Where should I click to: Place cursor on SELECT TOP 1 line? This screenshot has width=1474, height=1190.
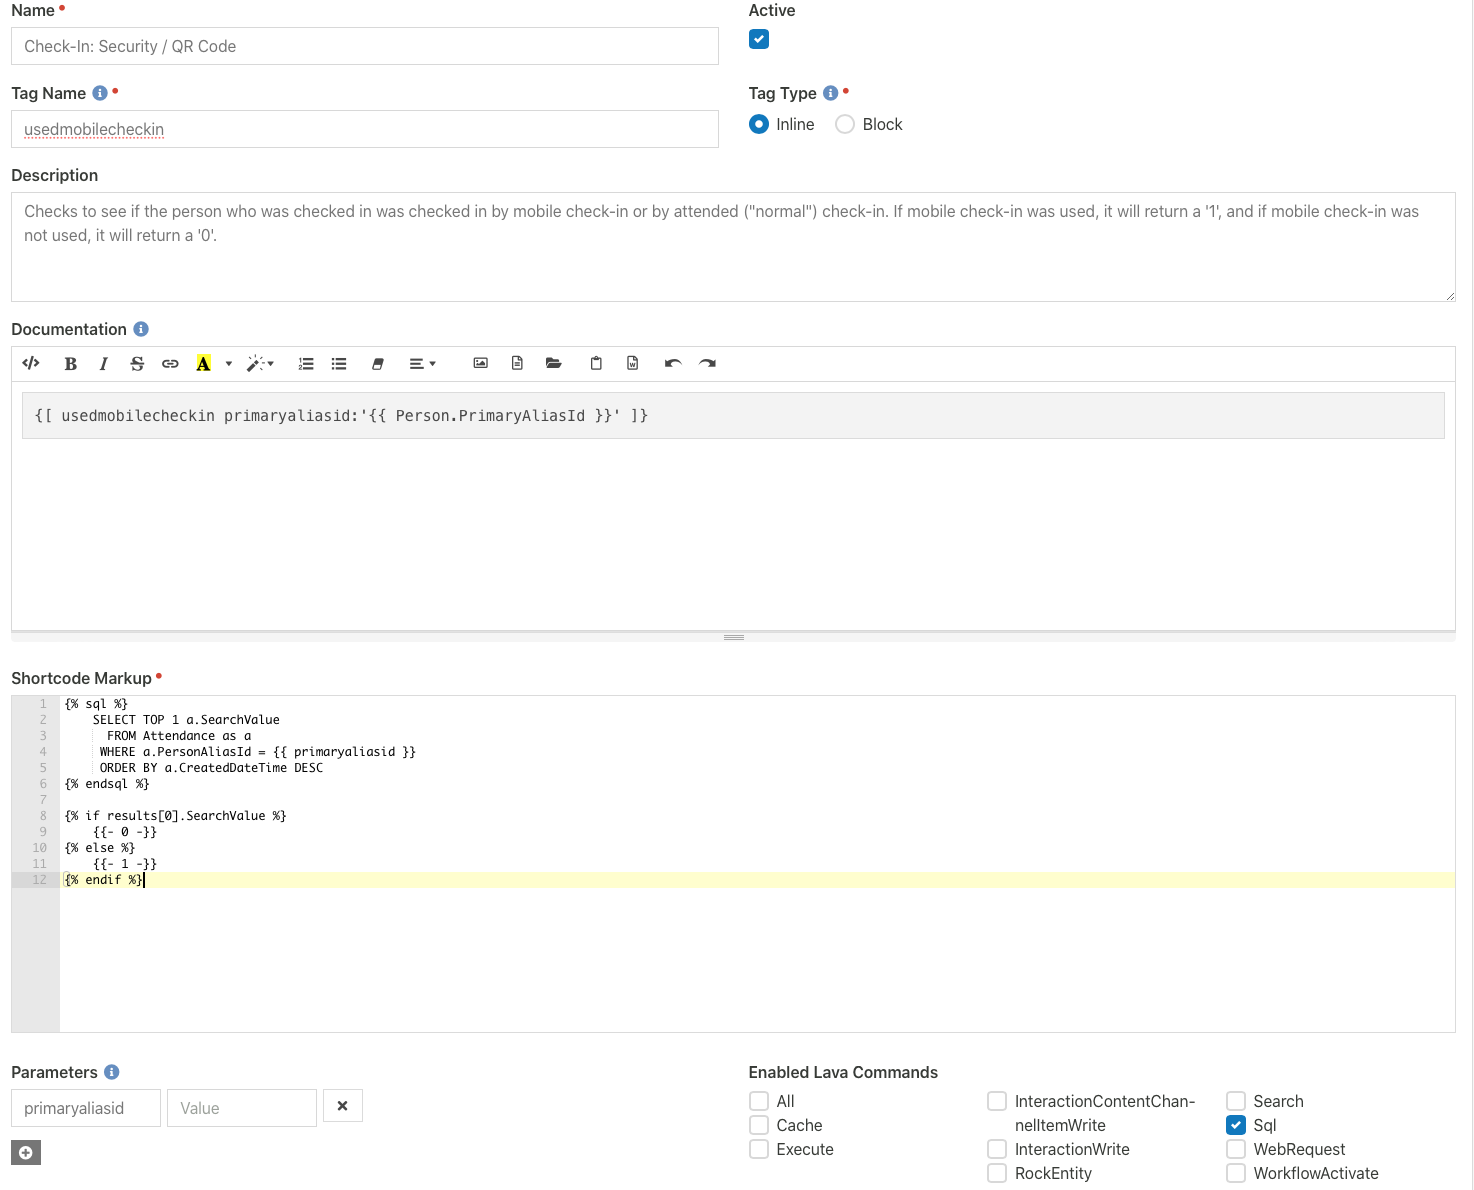(186, 720)
